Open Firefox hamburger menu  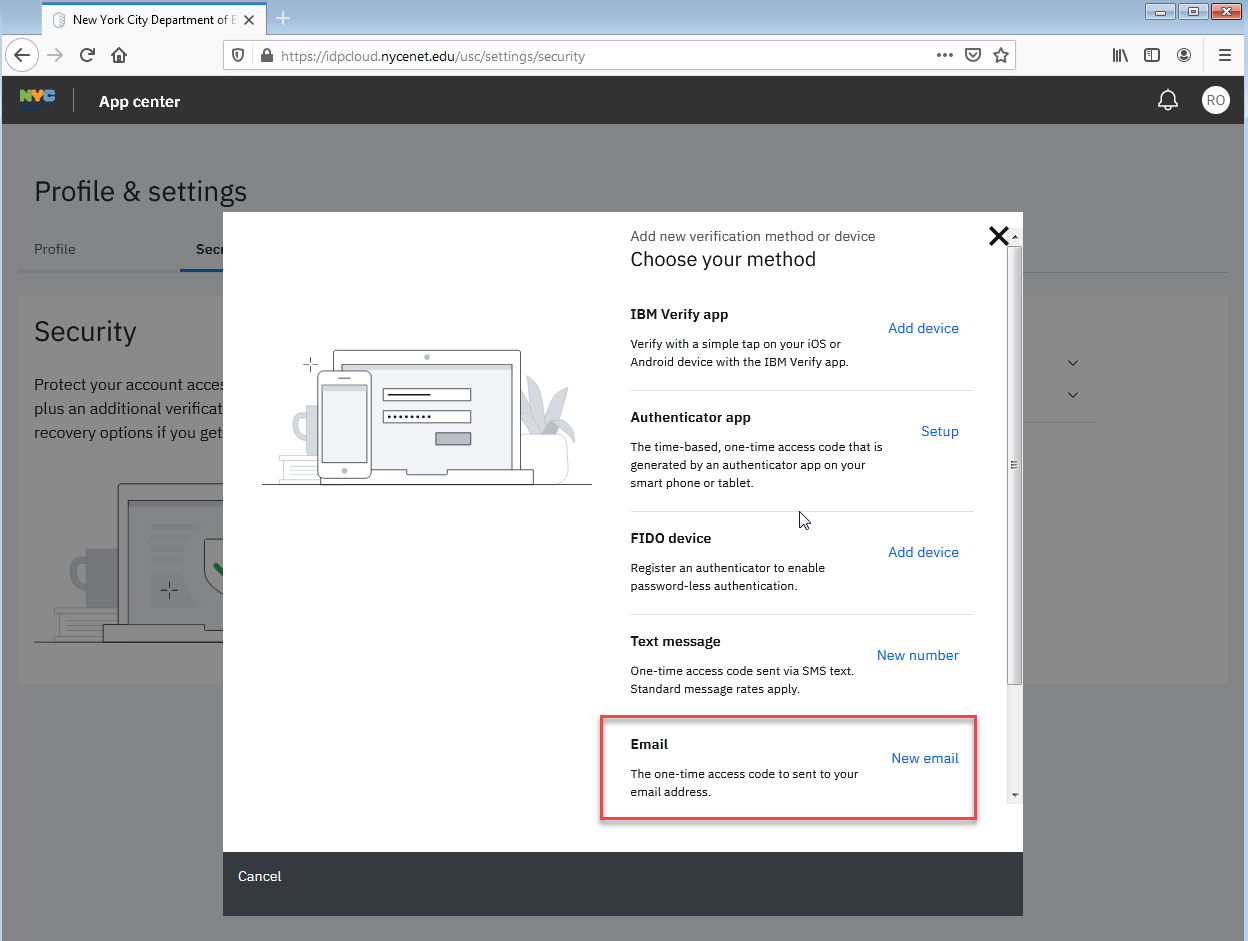tap(1224, 56)
